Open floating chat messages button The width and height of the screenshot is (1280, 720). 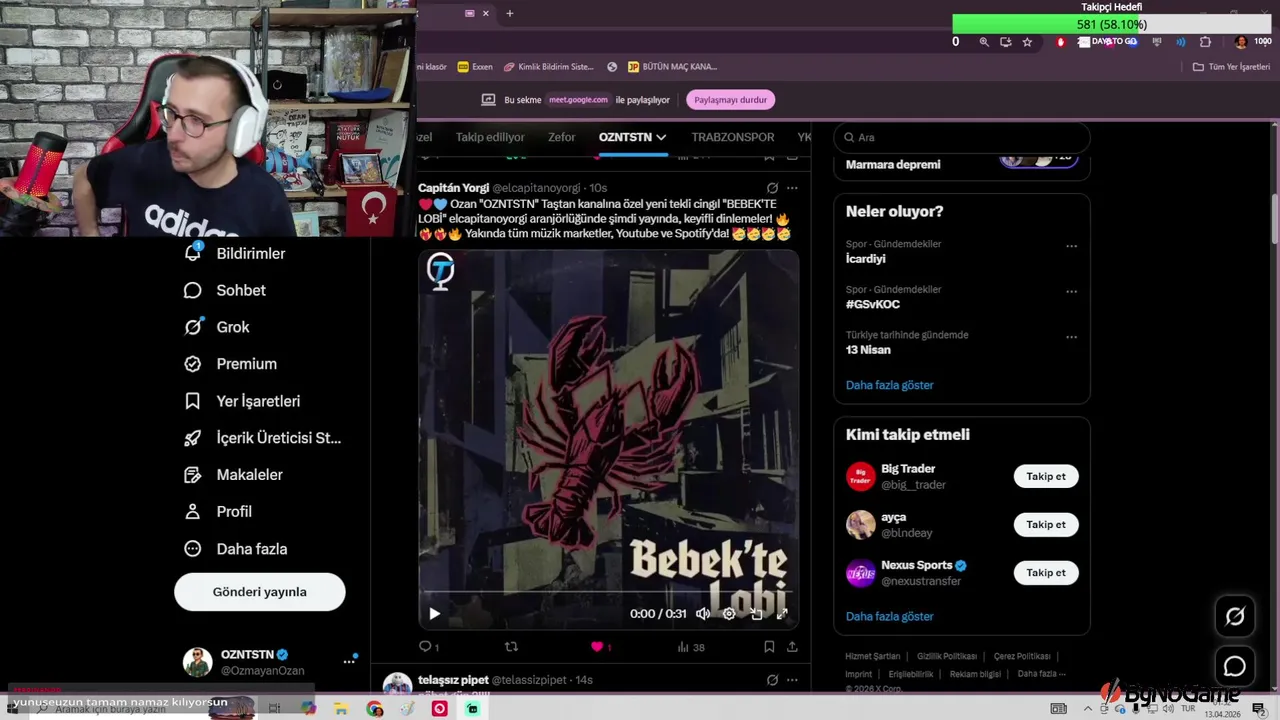click(1235, 666)
